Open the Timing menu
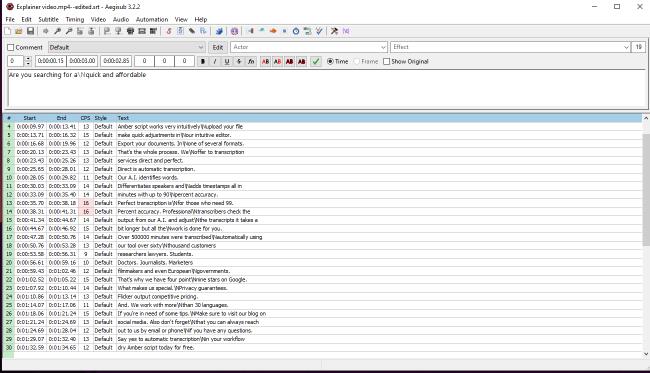The height and width of the screenshot is (373, 650). tap(75, 19)
